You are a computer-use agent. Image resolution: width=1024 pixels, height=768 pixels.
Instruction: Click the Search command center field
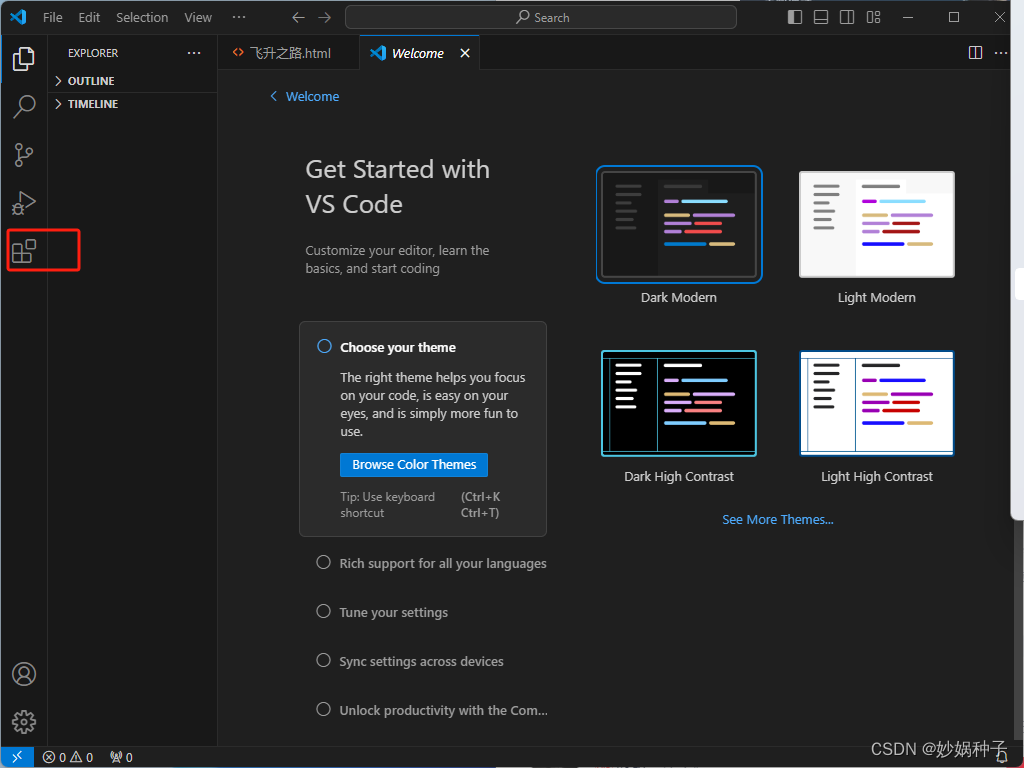click(541, 18)
